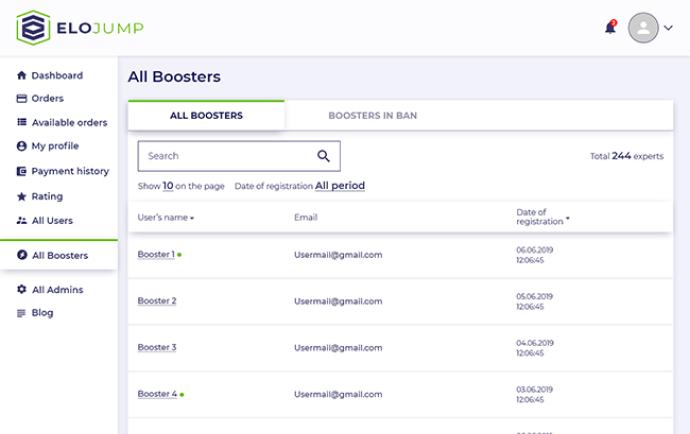Click the search magnifier icon
The height and width of the screenshot is (434, 690).
pyautogui.click(x=323, y=156)
